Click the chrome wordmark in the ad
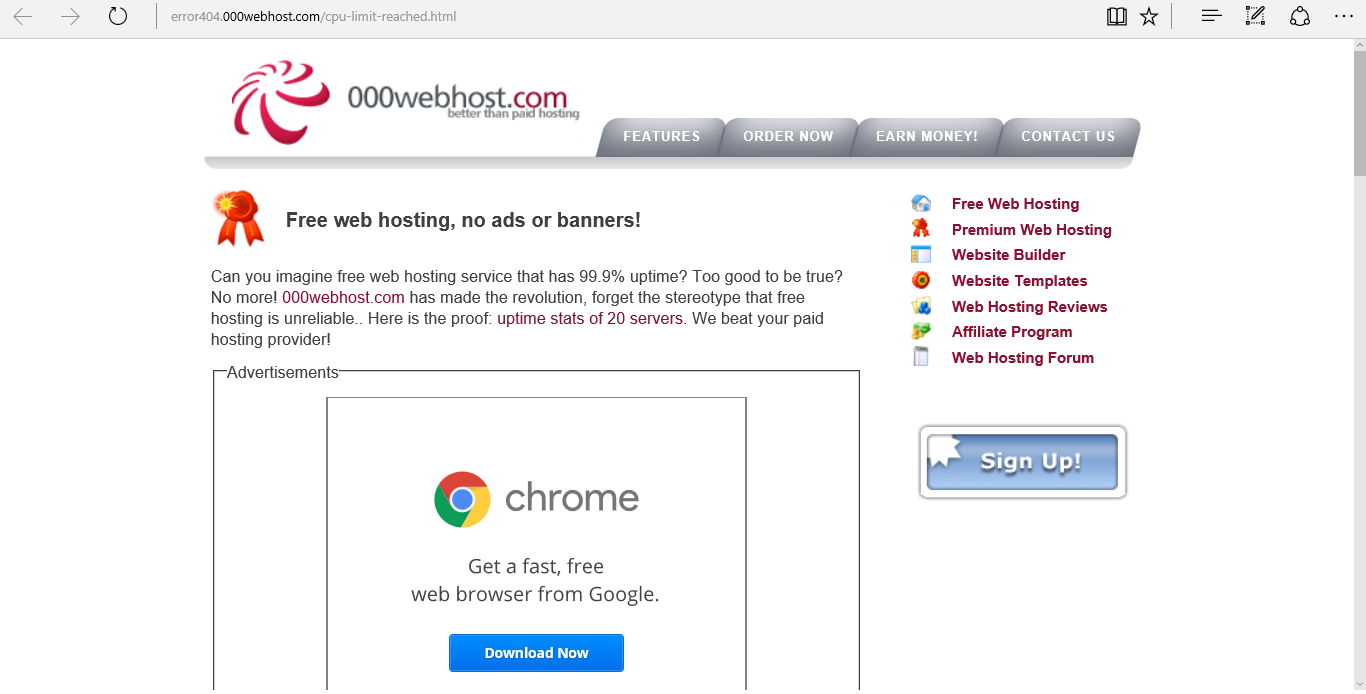The width and height of the screenshot is (1366, 694). 572,497
